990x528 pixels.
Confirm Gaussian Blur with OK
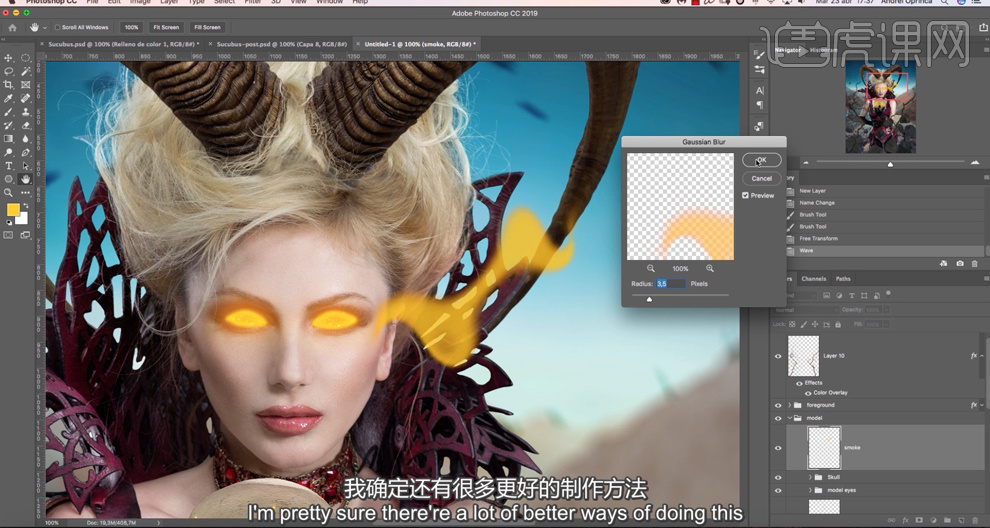point(761,160)
